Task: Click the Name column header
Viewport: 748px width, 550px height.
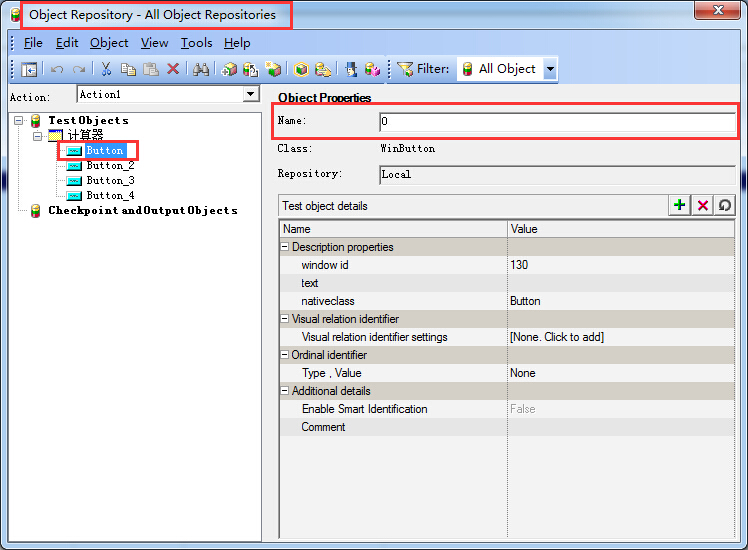Action: 394,229
